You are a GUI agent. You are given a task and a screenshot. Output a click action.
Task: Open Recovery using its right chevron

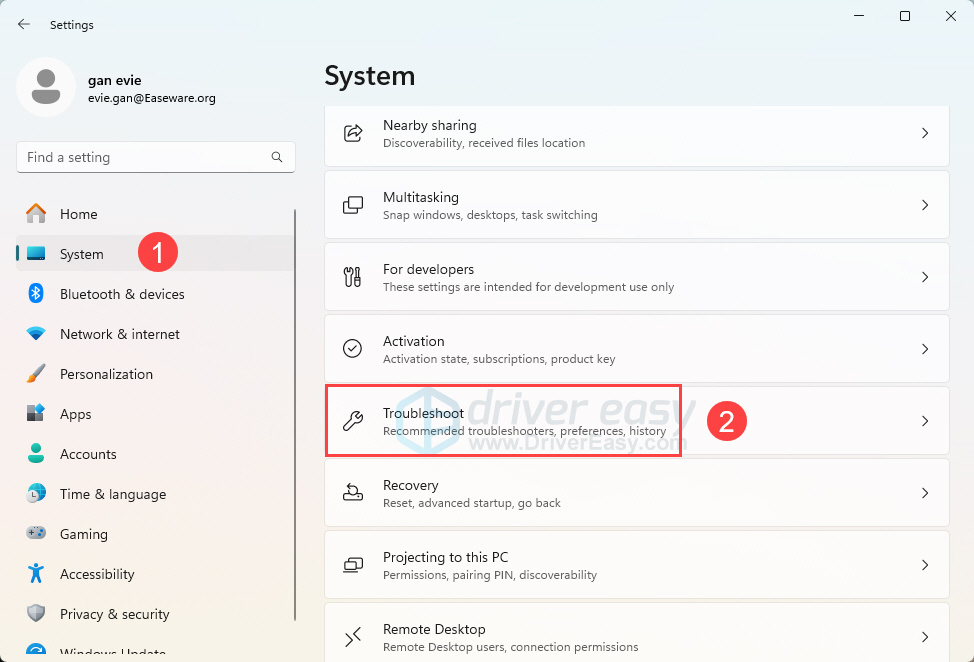tap(925, 493)
